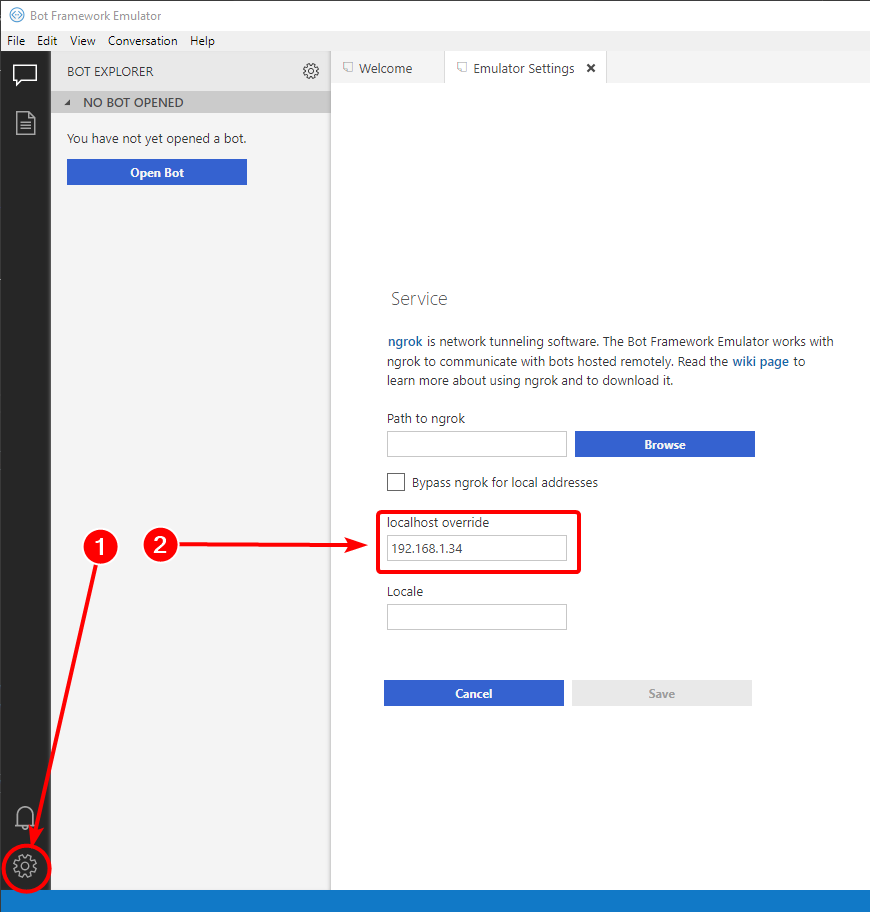Screen dimensions: 870x912
Task: Click the BOT EXPLORER panel heading
Action: pos(110,72)
